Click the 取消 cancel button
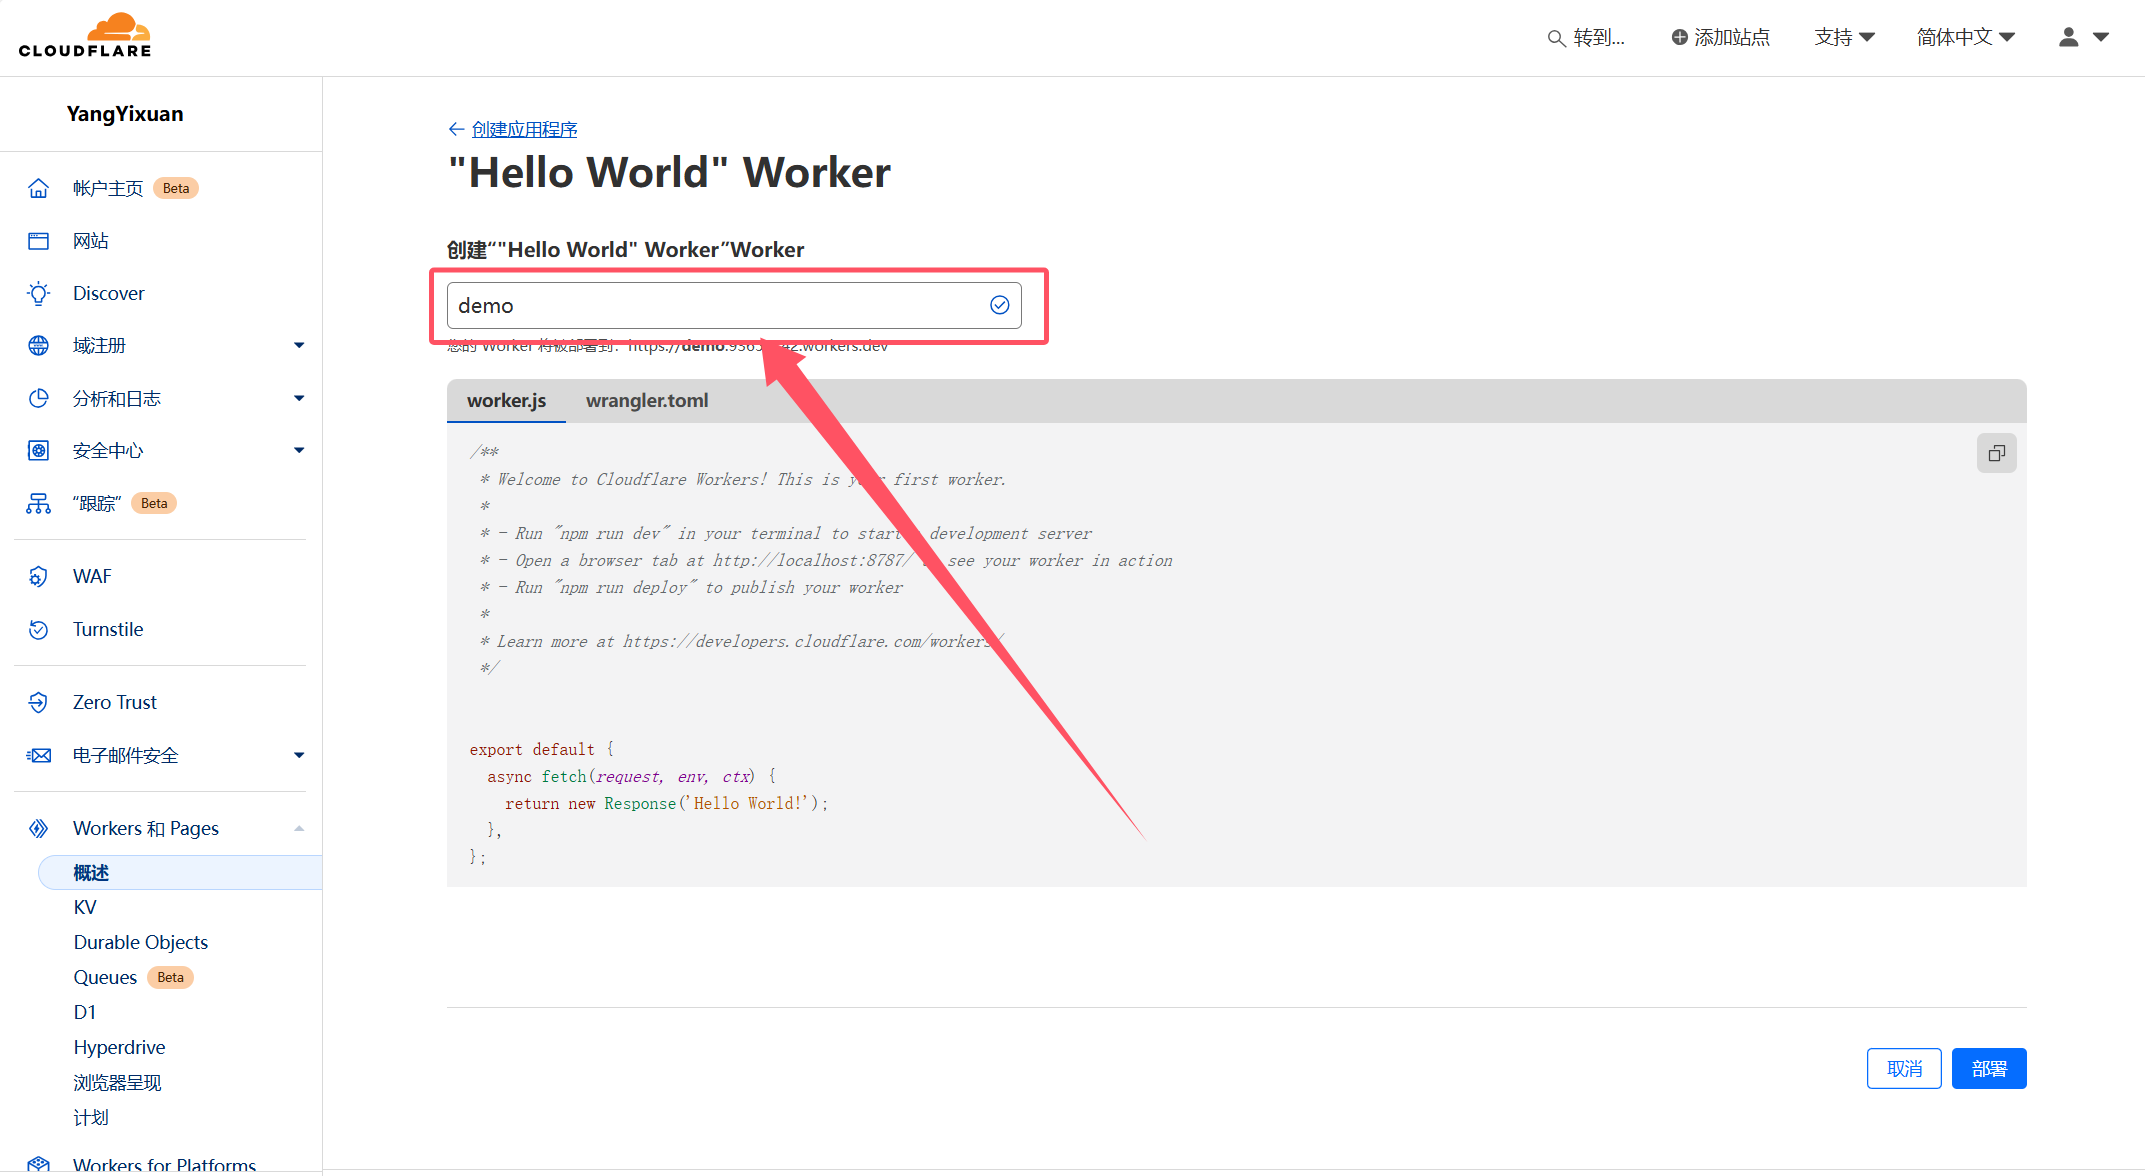 (1904, 1068)
